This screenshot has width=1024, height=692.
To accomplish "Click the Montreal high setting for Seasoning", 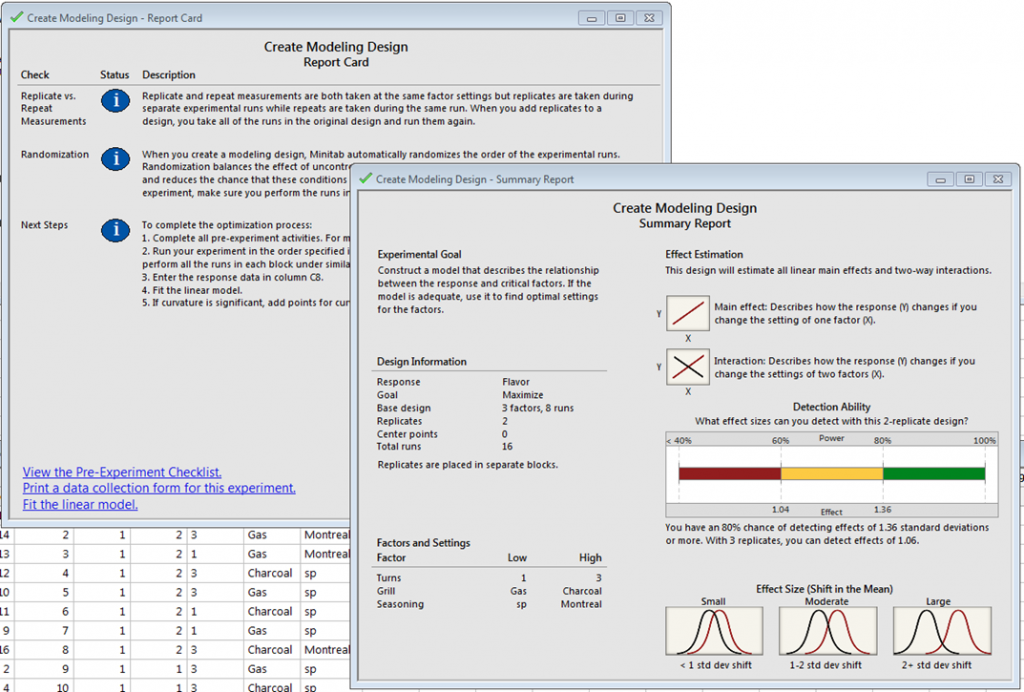I will click(581, 604).
